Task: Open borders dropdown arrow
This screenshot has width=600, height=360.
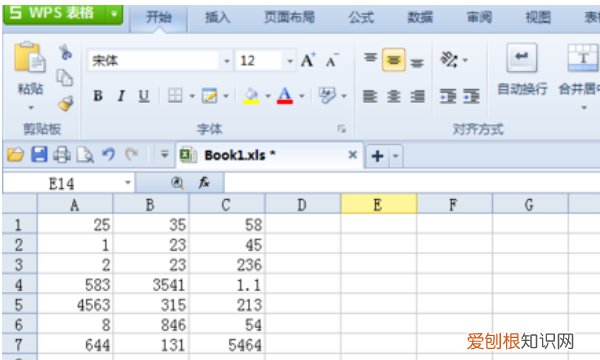Action: tap(192, 96)
